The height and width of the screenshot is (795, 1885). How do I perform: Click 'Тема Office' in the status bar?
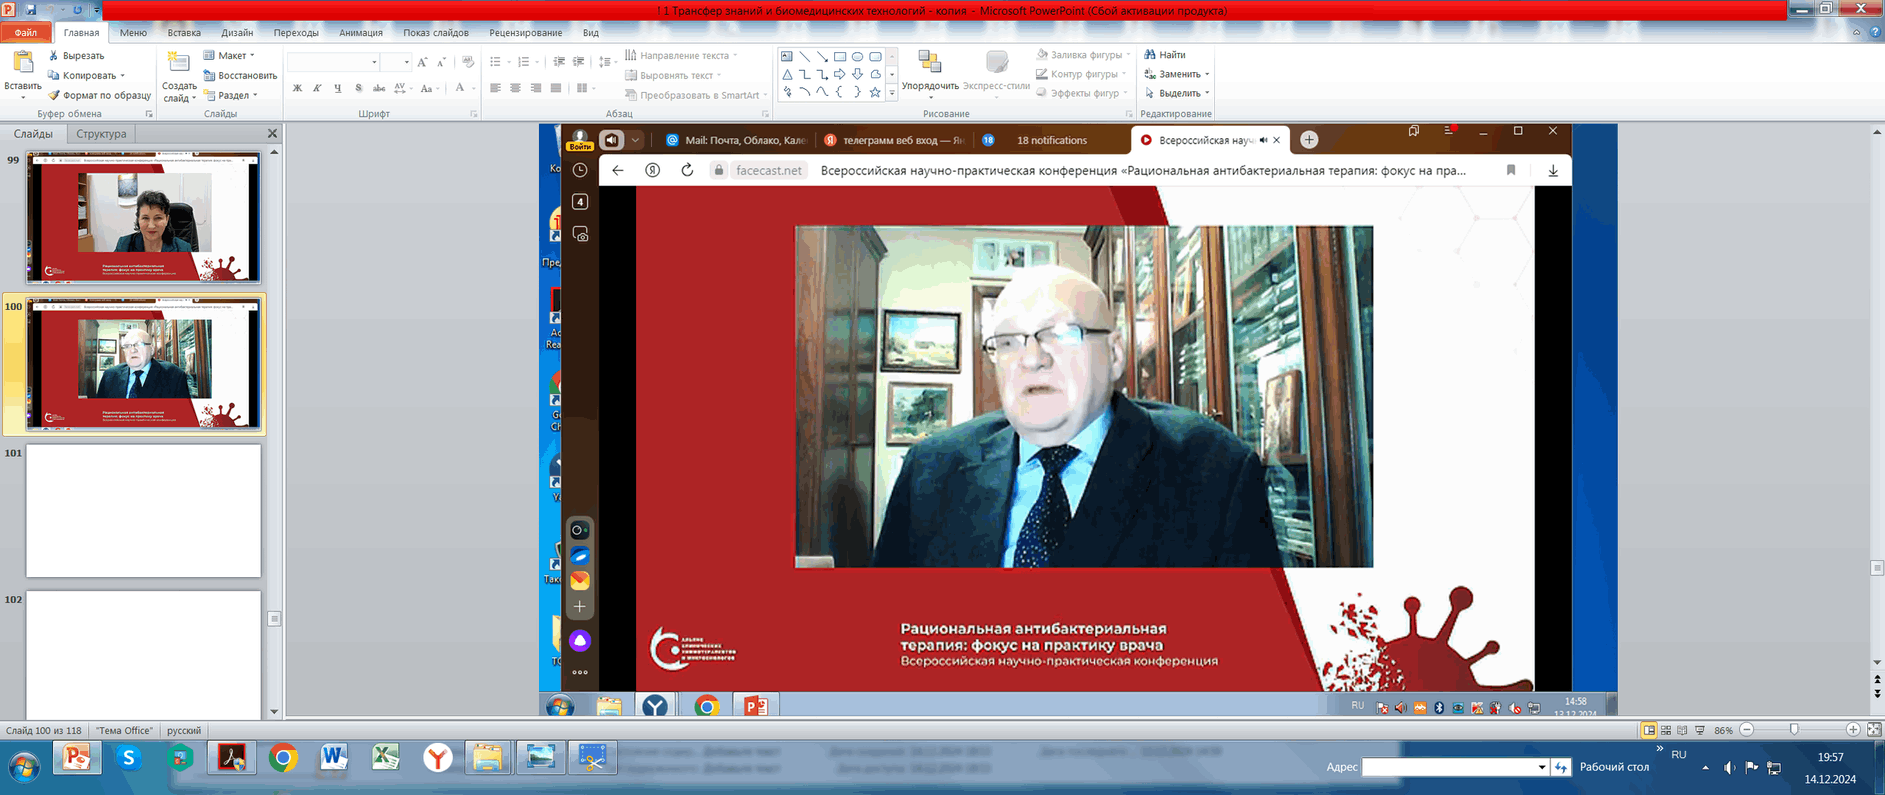pyautogui.click(x=124, y=731)
